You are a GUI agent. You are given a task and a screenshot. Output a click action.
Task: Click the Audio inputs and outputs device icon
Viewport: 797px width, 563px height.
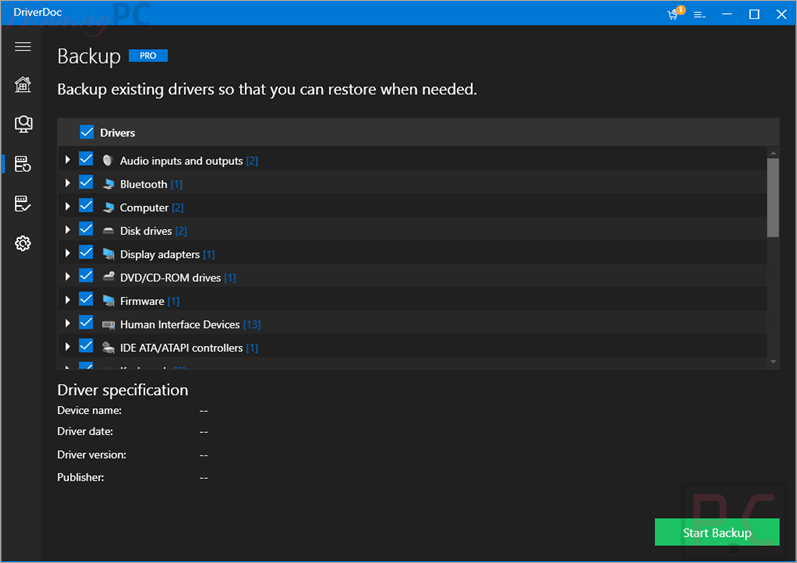click(x=108, y=161)
